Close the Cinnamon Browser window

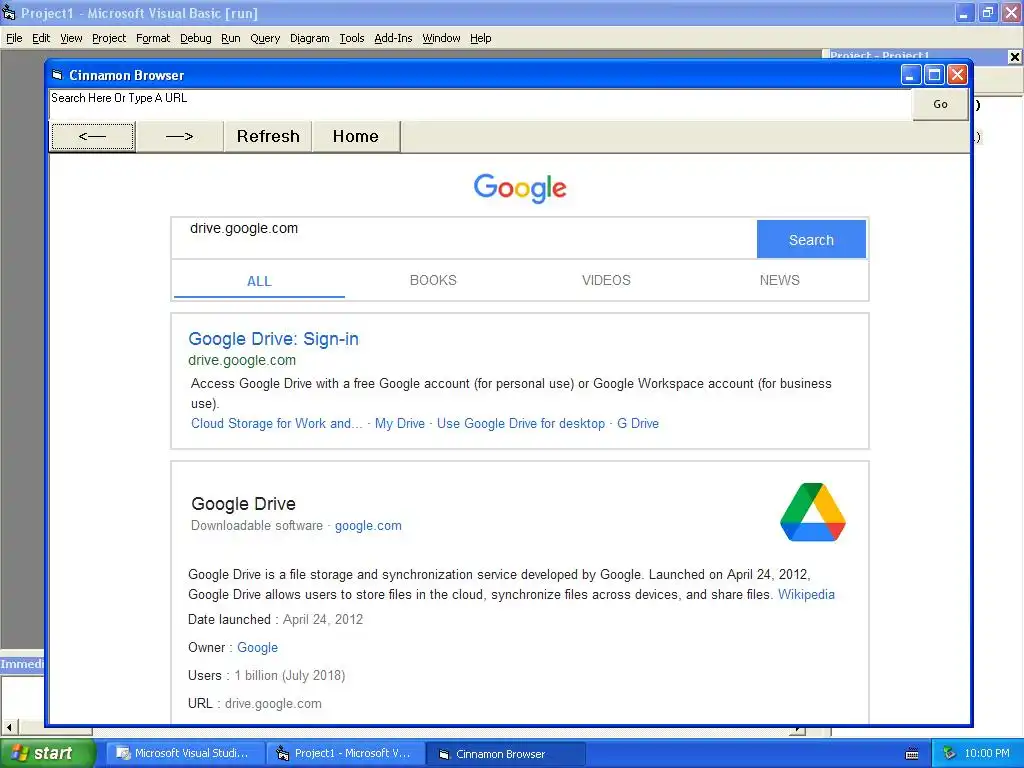pyautogui.click(x=957, y=75)
